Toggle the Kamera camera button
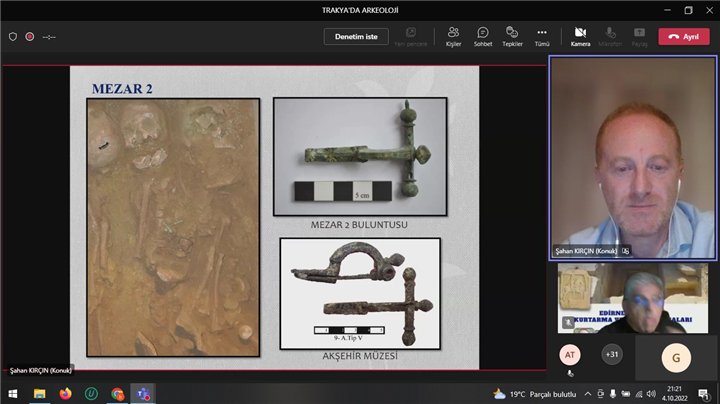This screenshot has height=404, width=720. [x=580, y=36]
